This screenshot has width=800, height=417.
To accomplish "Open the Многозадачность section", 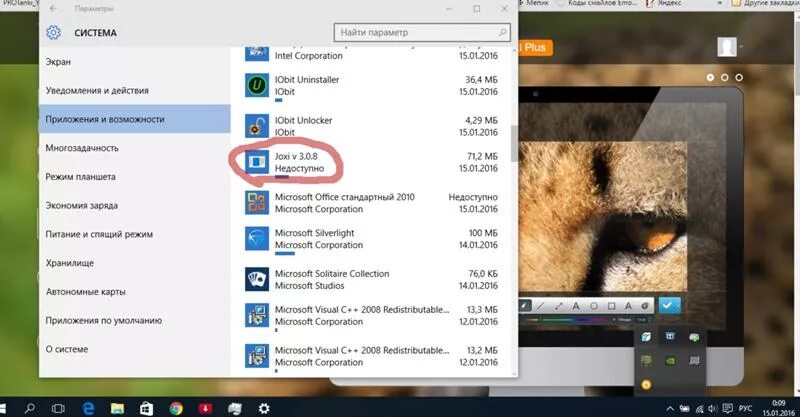I will pos(82,148).
